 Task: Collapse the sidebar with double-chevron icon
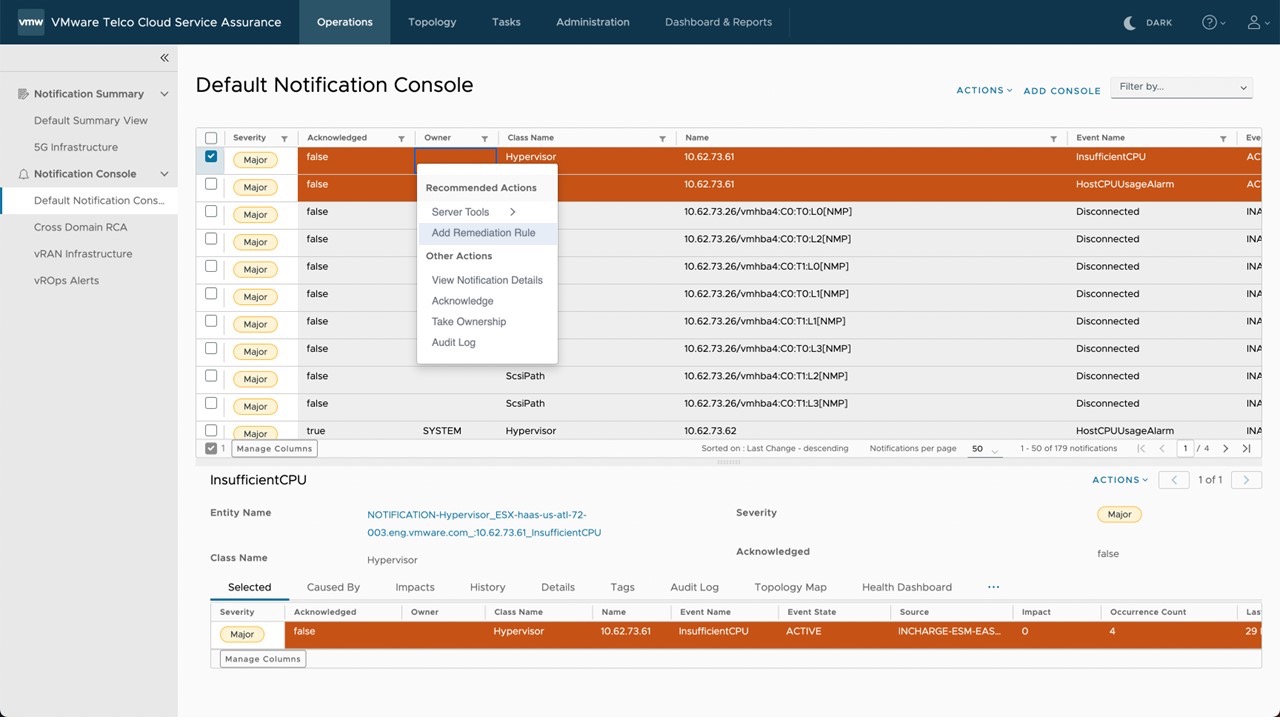click(x=164, y=58)
